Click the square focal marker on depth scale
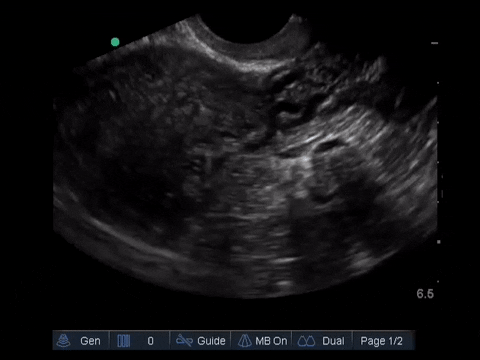This screenshot has width=480, height=360. pyautogui.click(x=439, y=242)
